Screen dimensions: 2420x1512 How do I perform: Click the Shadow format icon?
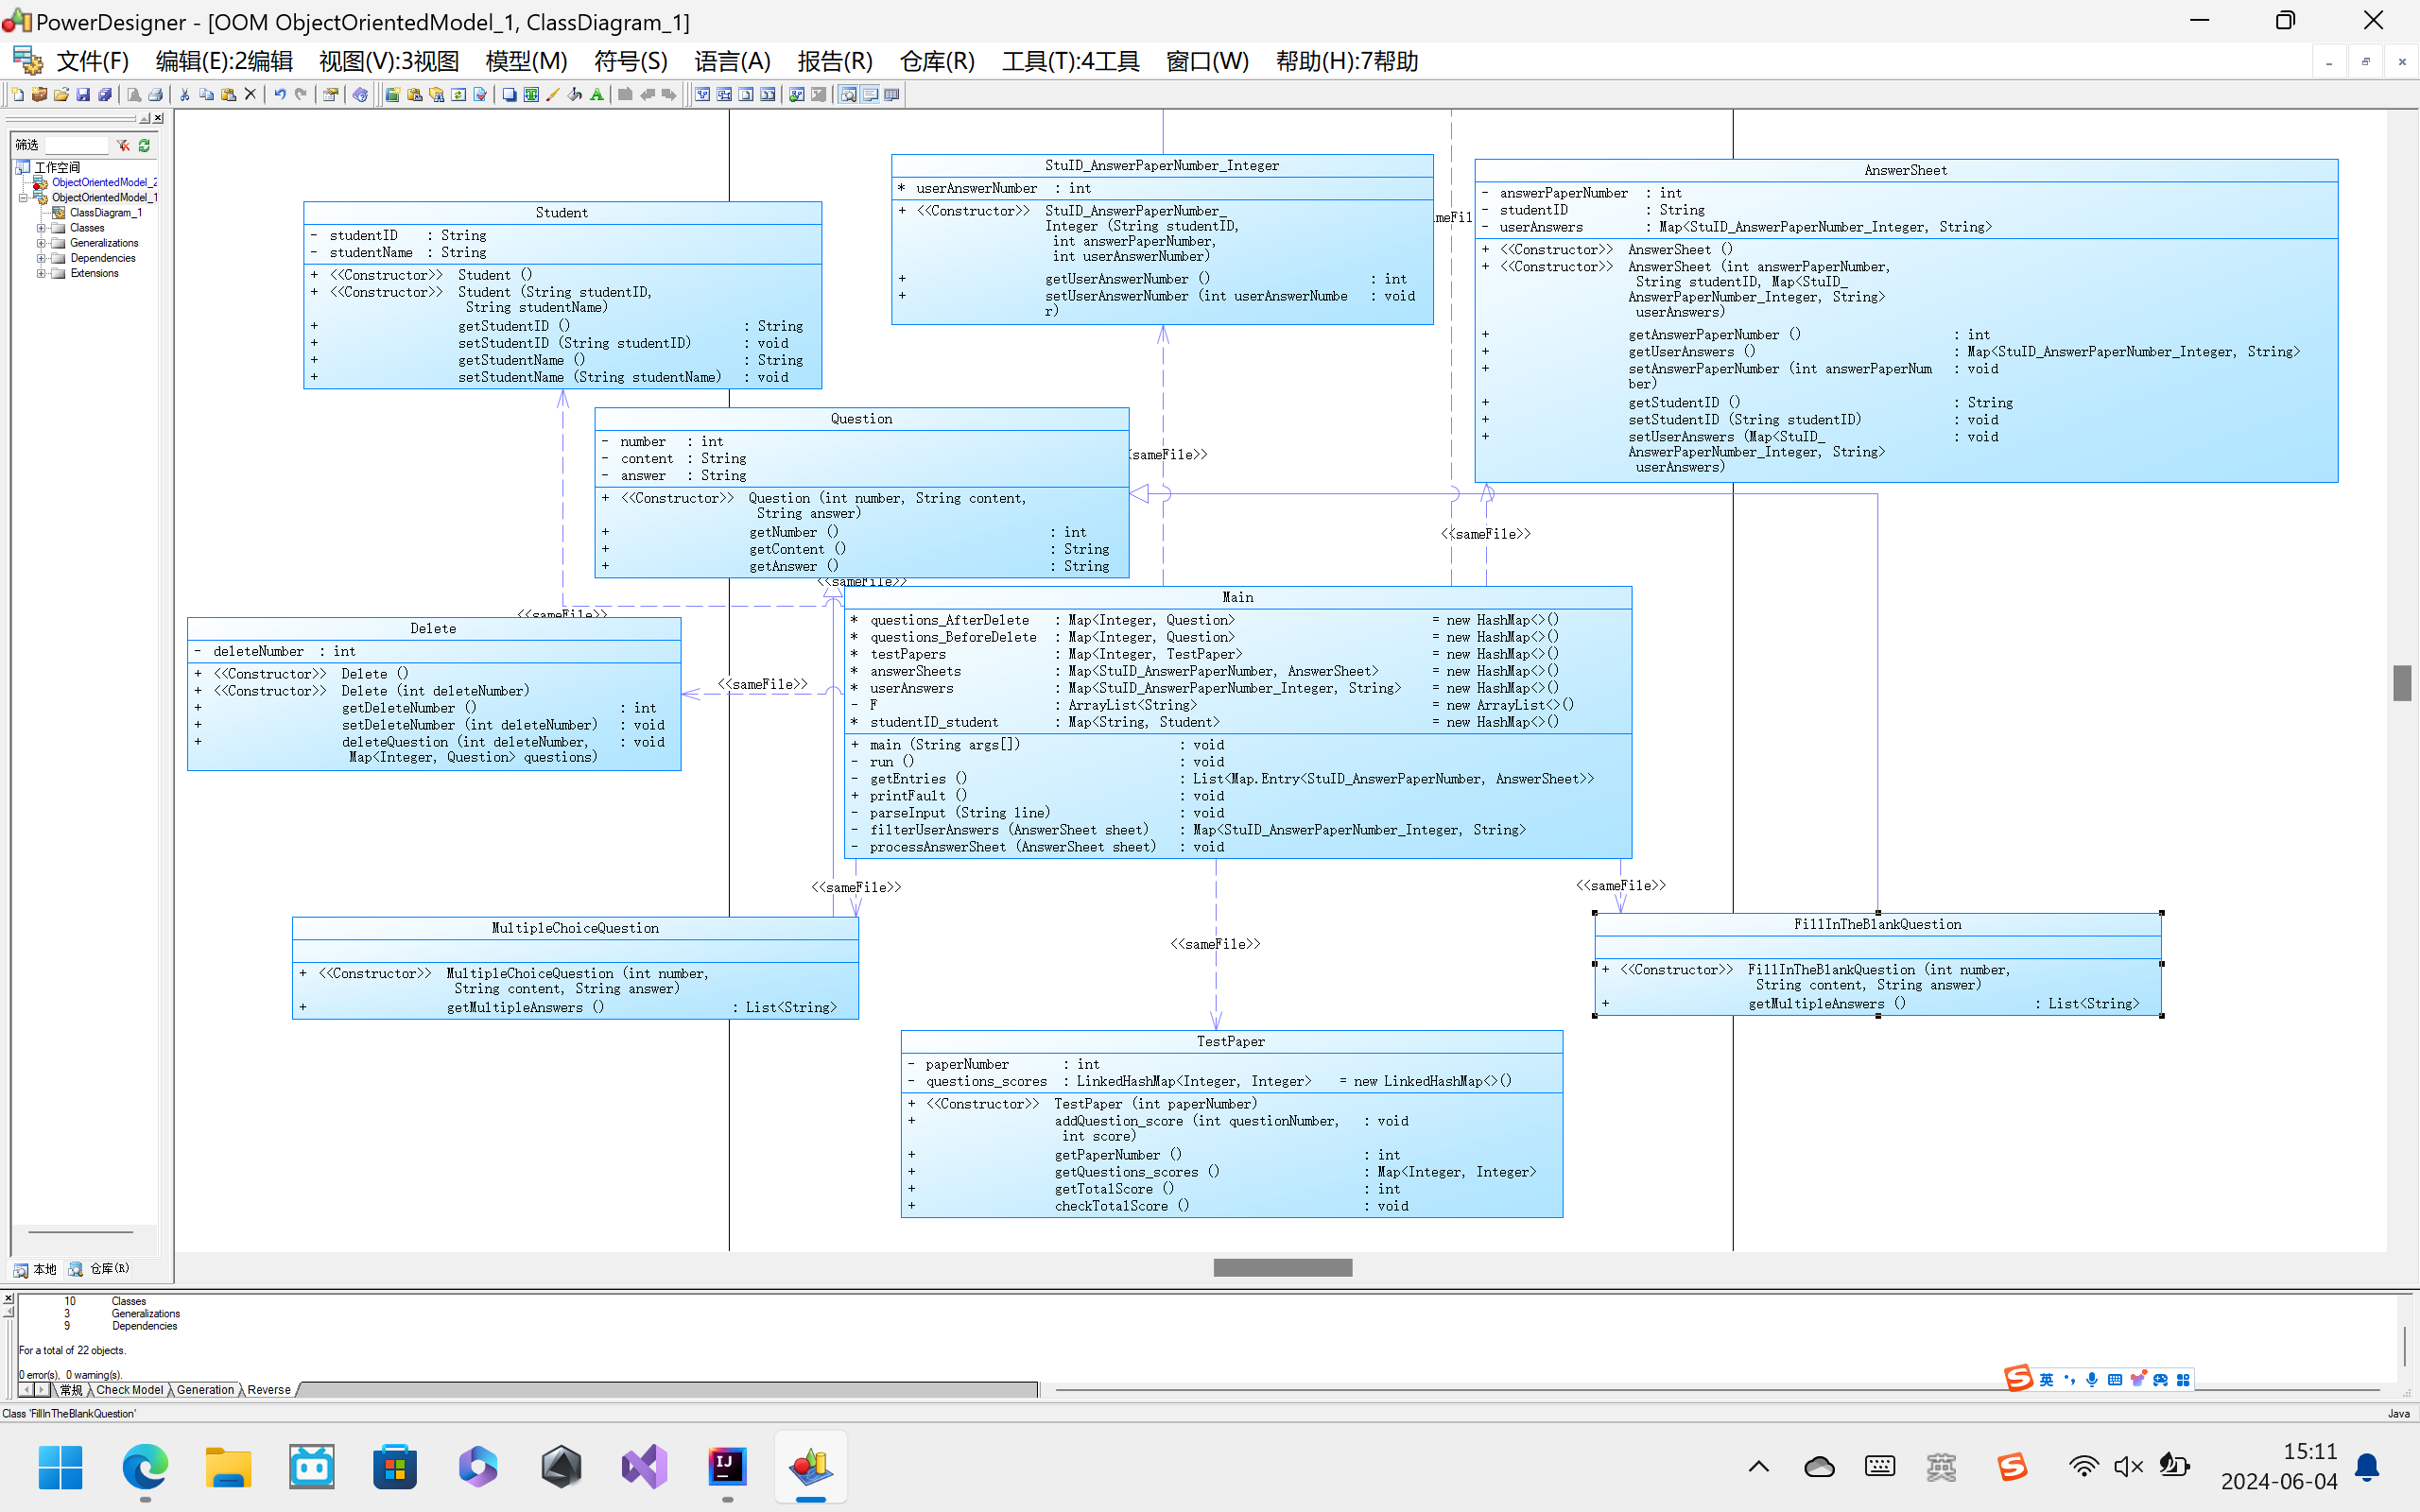[x=509, y=95]
